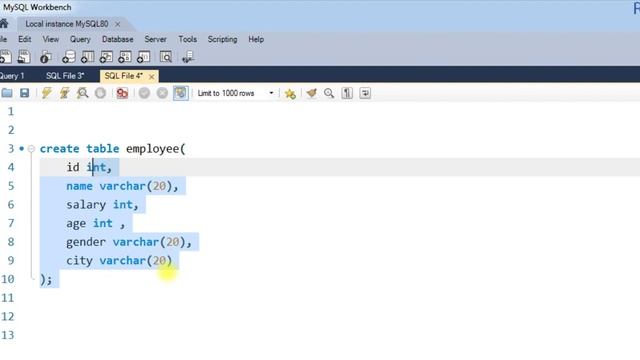Open the home screen tab icon
Image resolution: width=640 pixels, height=360 pixels.
[x=4, y=24]
